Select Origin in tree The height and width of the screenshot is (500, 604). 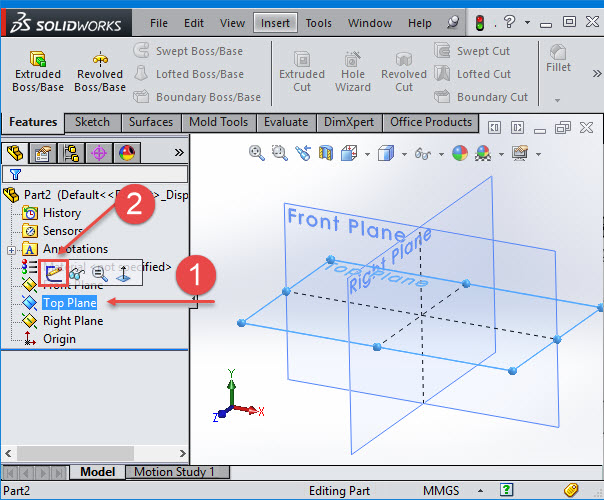point(59,339)
